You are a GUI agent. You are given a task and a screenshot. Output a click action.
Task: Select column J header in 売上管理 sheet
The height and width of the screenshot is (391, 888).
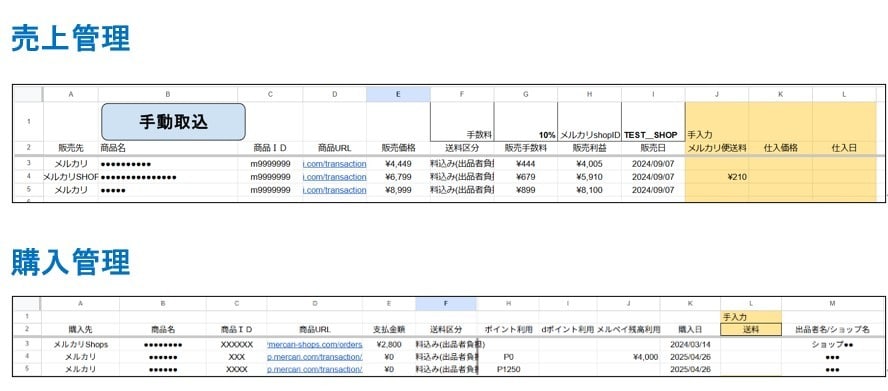[x=716, y=95]
